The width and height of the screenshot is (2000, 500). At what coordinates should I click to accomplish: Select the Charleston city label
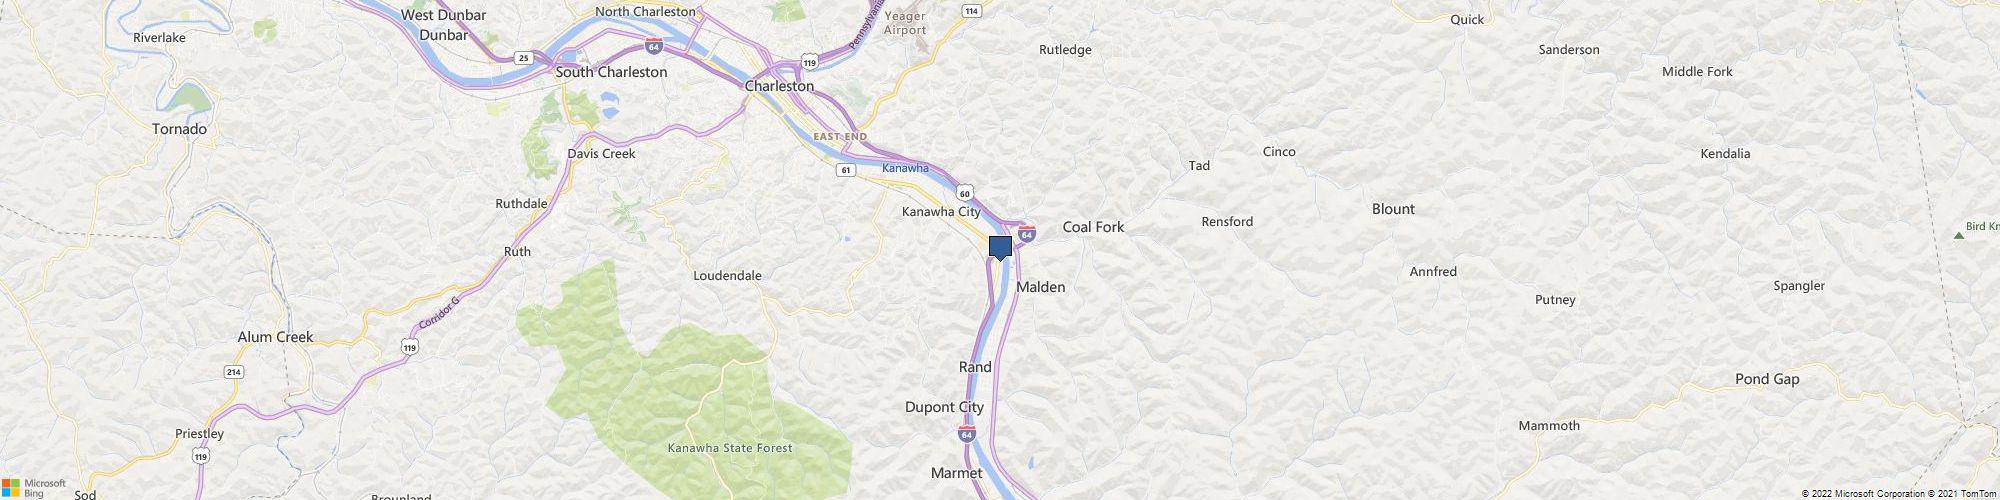[779, 87]
